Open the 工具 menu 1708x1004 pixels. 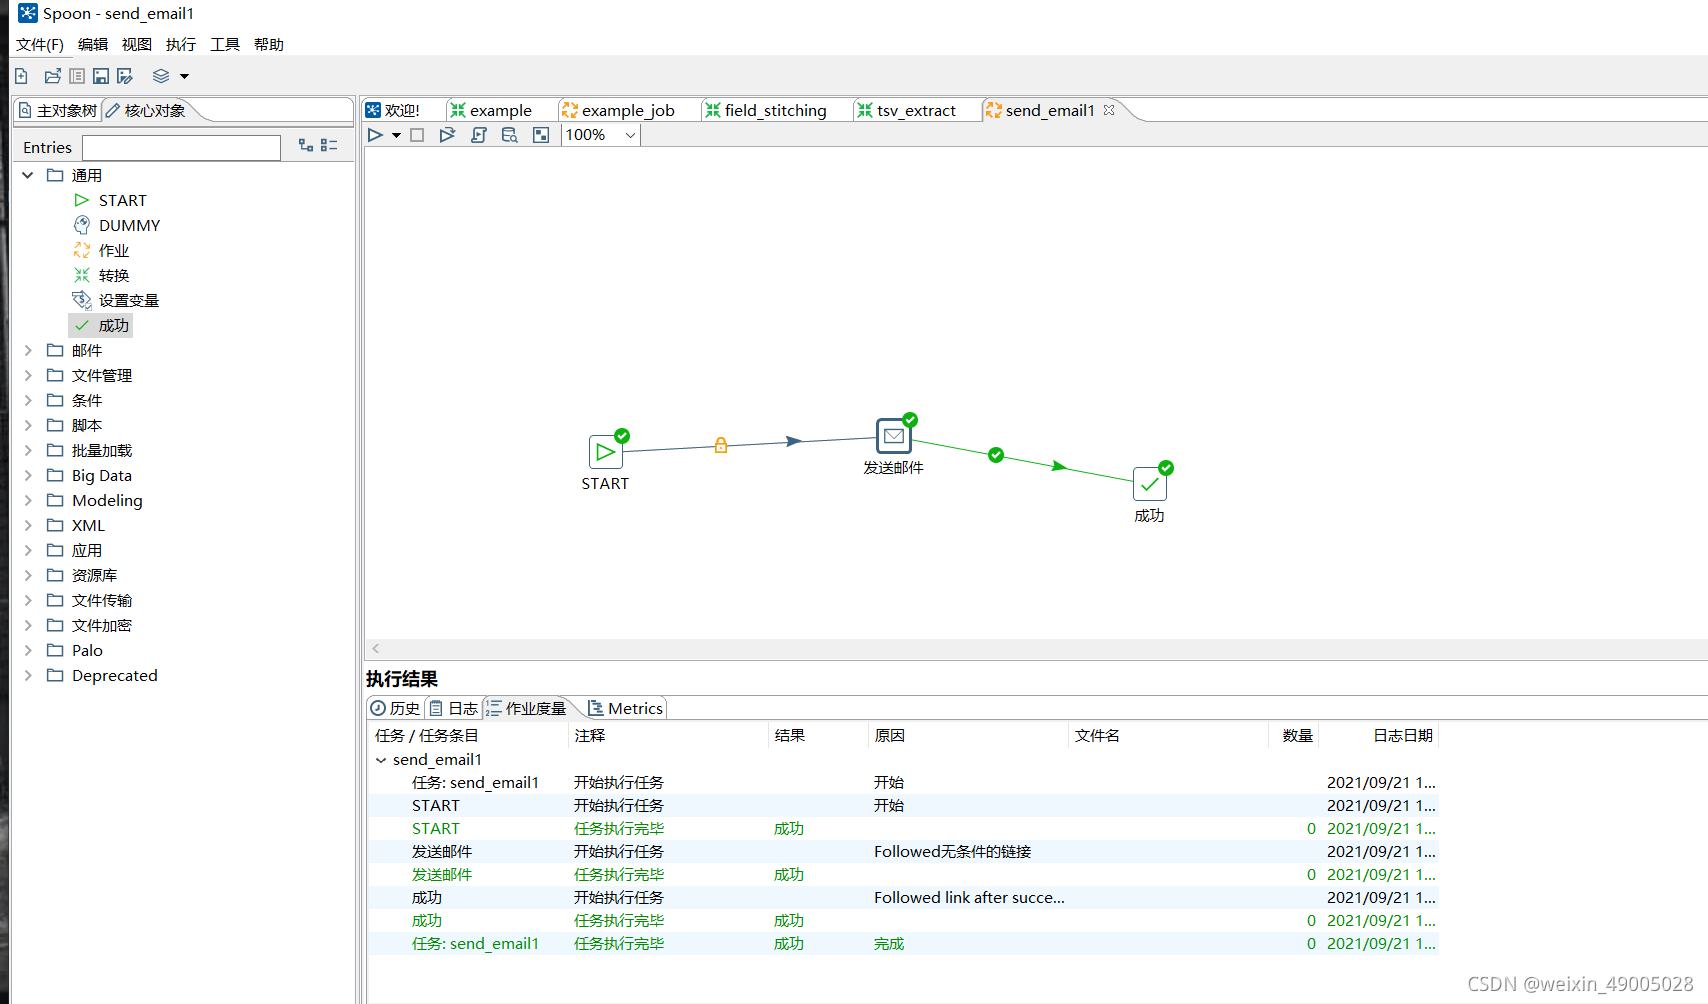point(225,44)
